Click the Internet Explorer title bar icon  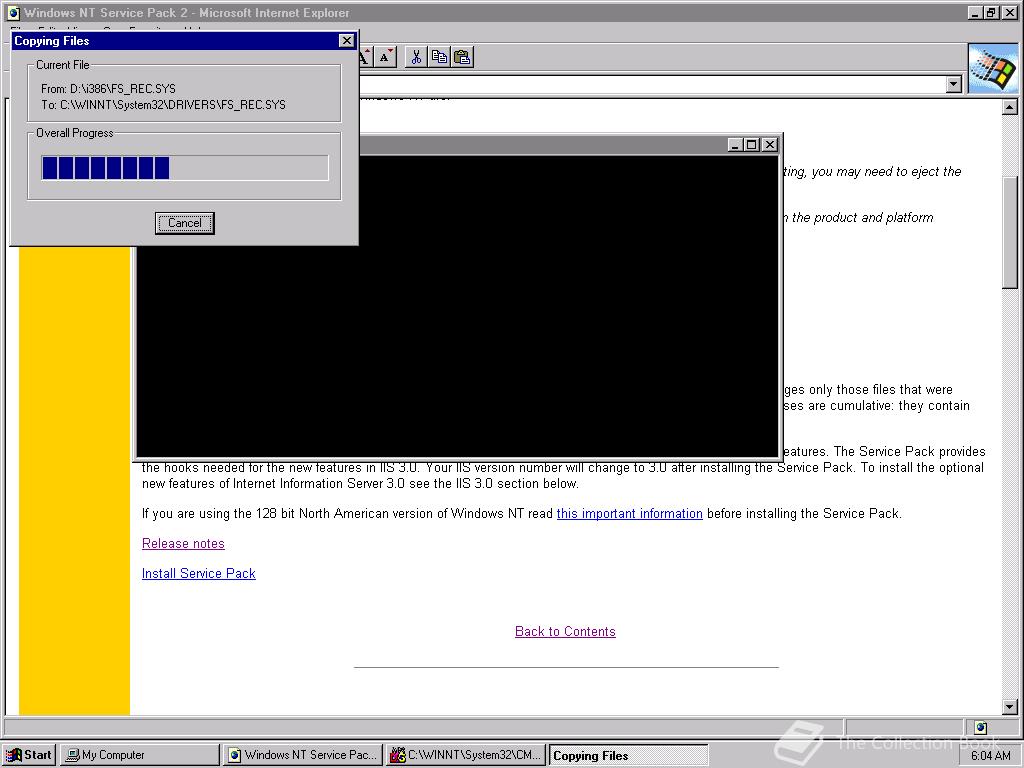click(x=13, y=12)
